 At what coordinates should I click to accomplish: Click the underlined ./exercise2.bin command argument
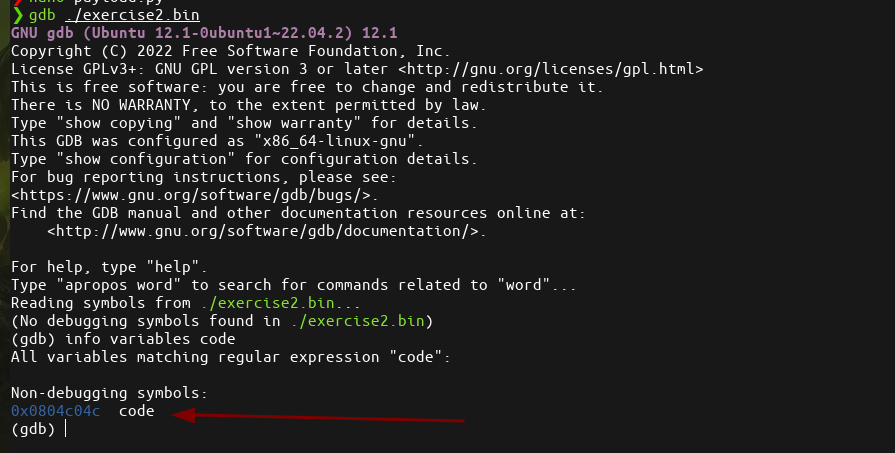(x=132, y=15)
